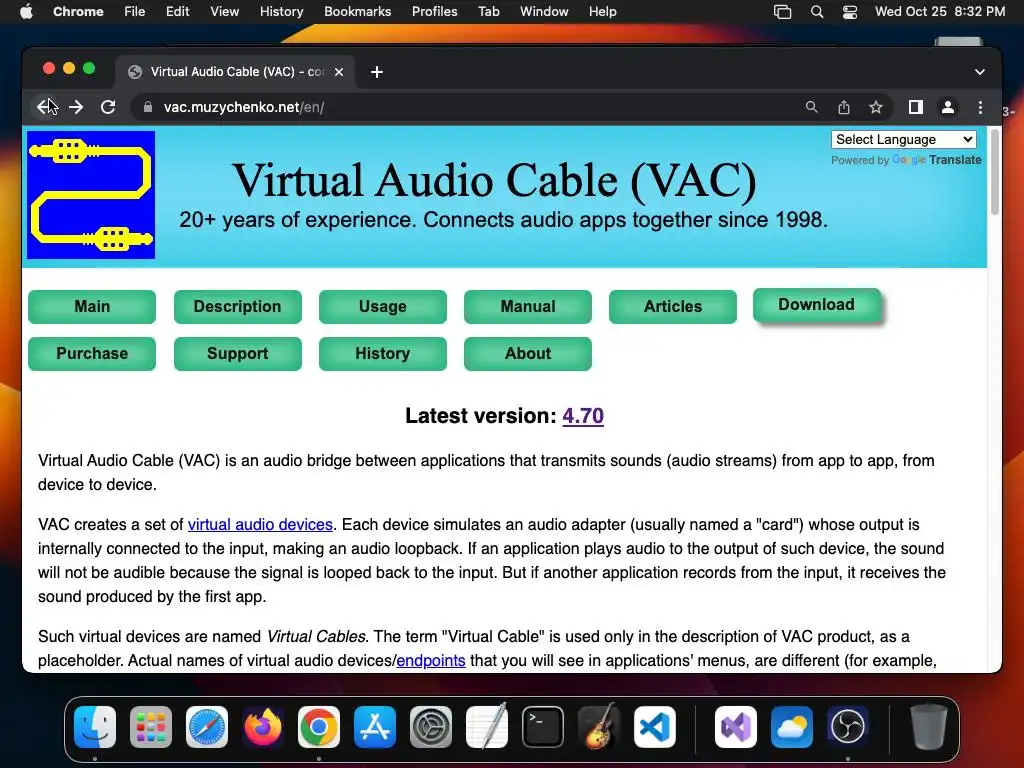Open the App Store from the Dock
Viewport: 1024px width, 768px height.
[x=375, y=727]
